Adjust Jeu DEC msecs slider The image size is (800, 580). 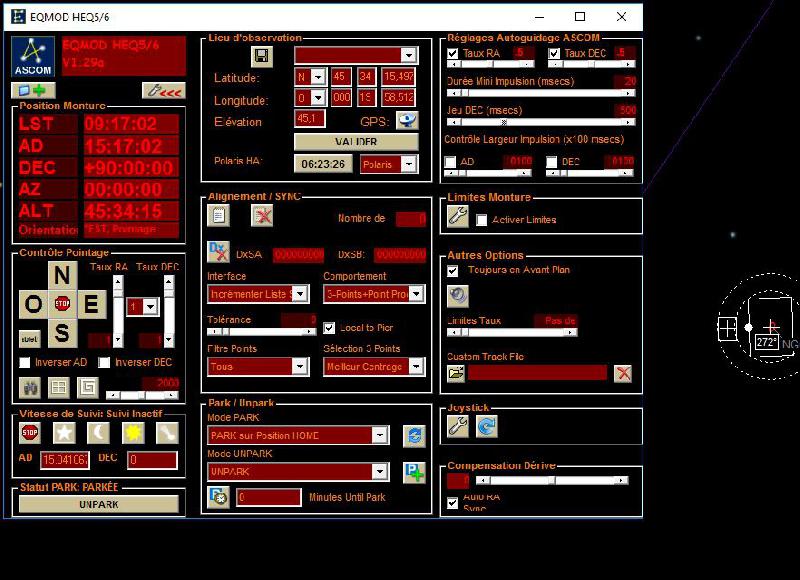pyautogui.click(x=540, y=122)
